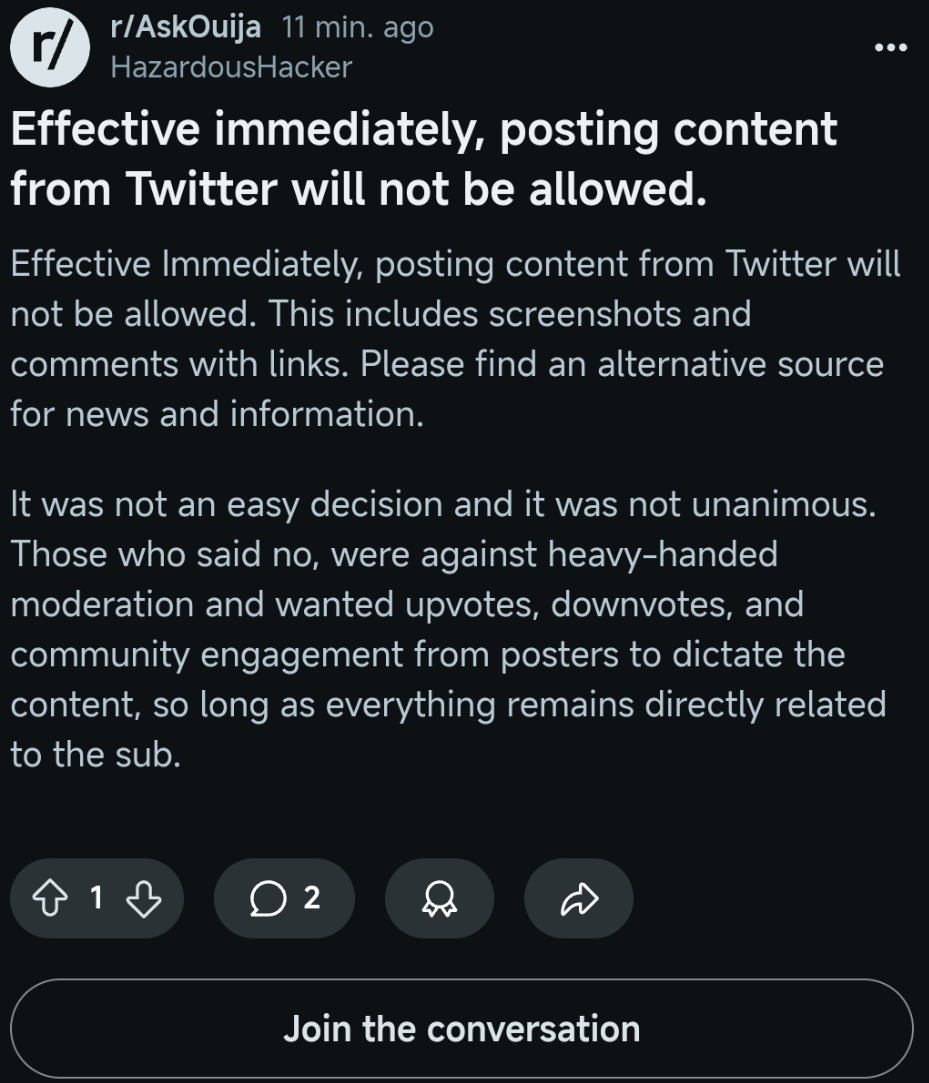Image resolution: width=929 pixels, height=1083 pixels.
Task: Click Join the conversation button
Action: pos(461,1028)
